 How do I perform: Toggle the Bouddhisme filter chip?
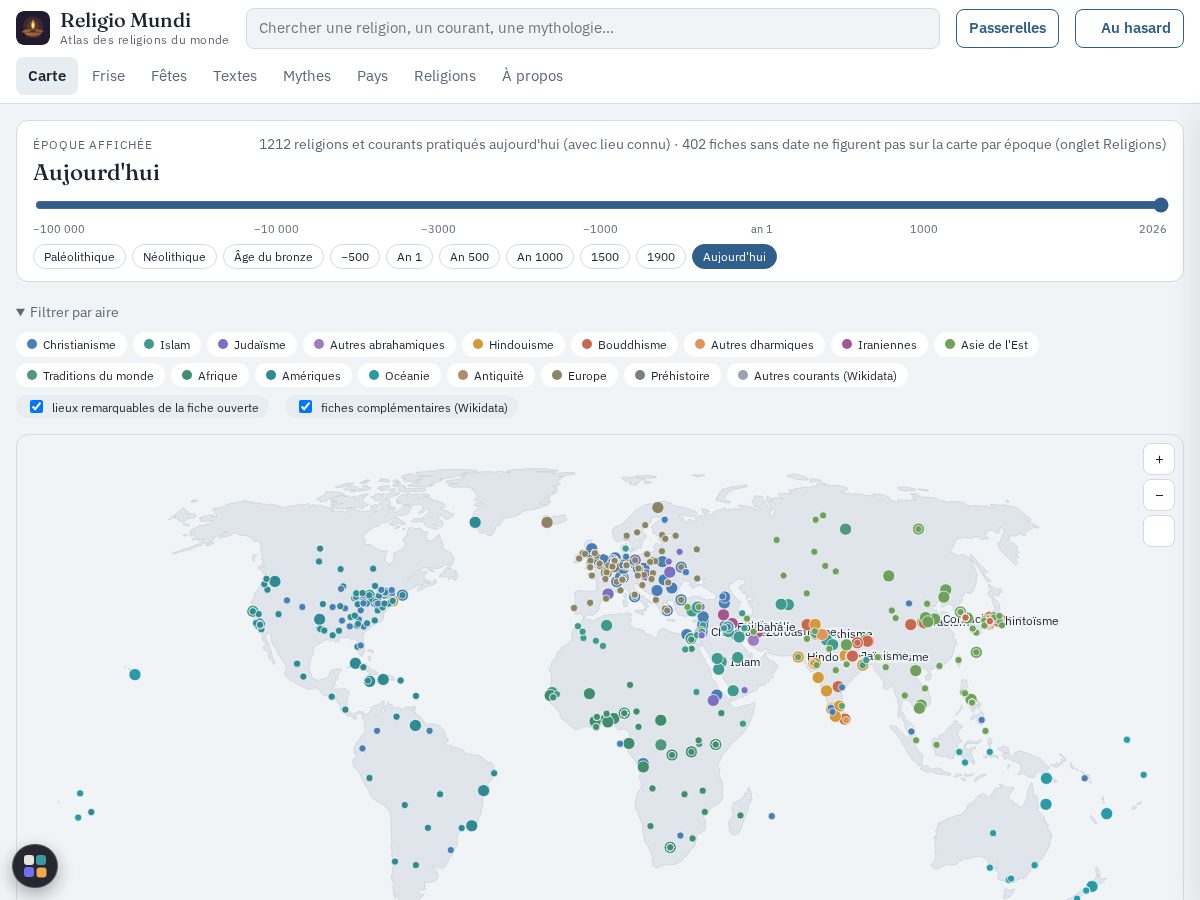pos(624,345)
